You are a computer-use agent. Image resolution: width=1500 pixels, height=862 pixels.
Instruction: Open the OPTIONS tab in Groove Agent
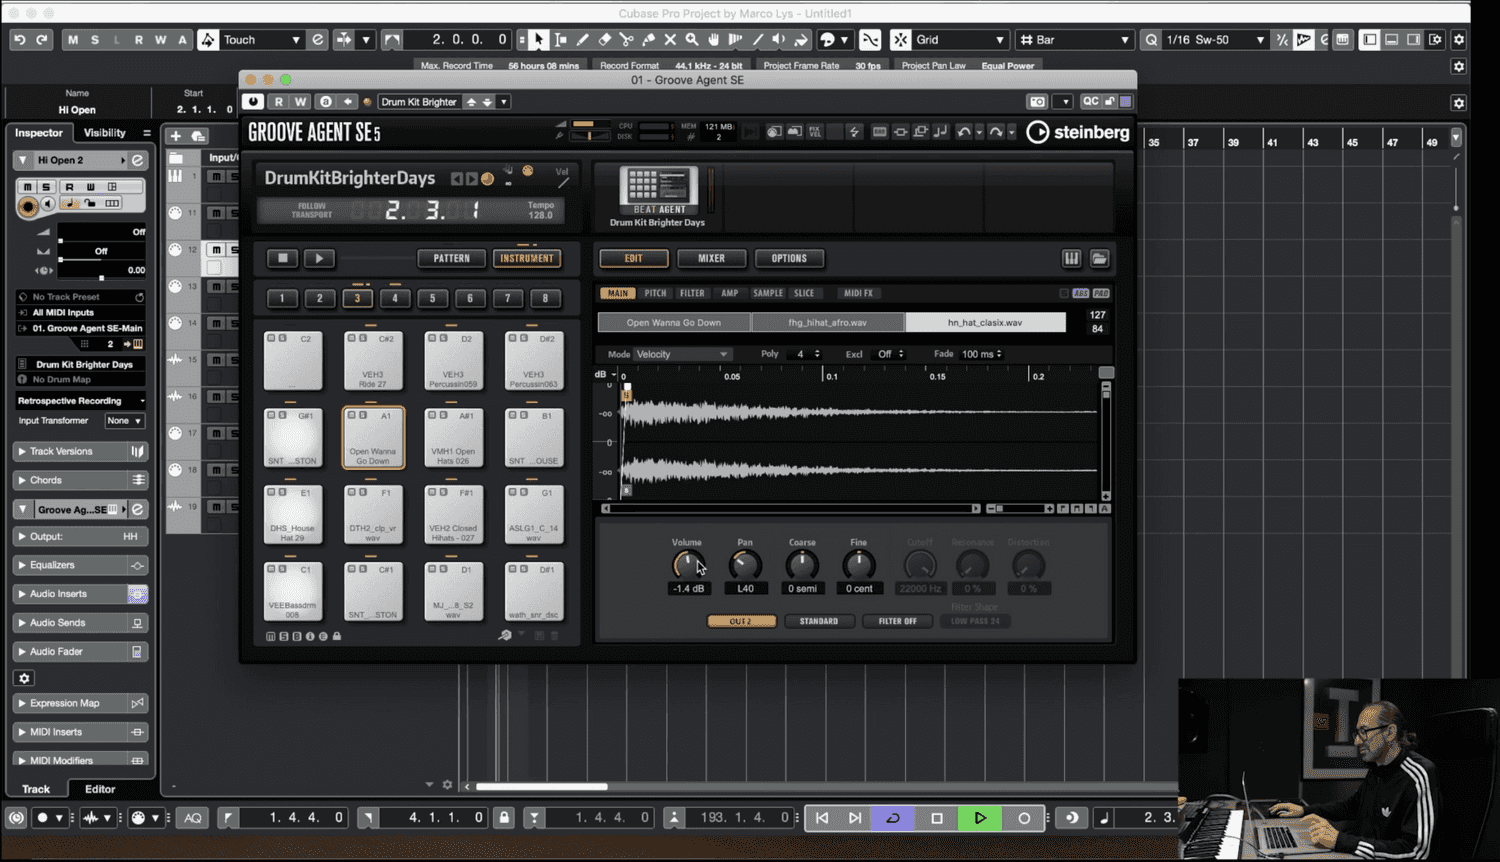pos(789,258)
